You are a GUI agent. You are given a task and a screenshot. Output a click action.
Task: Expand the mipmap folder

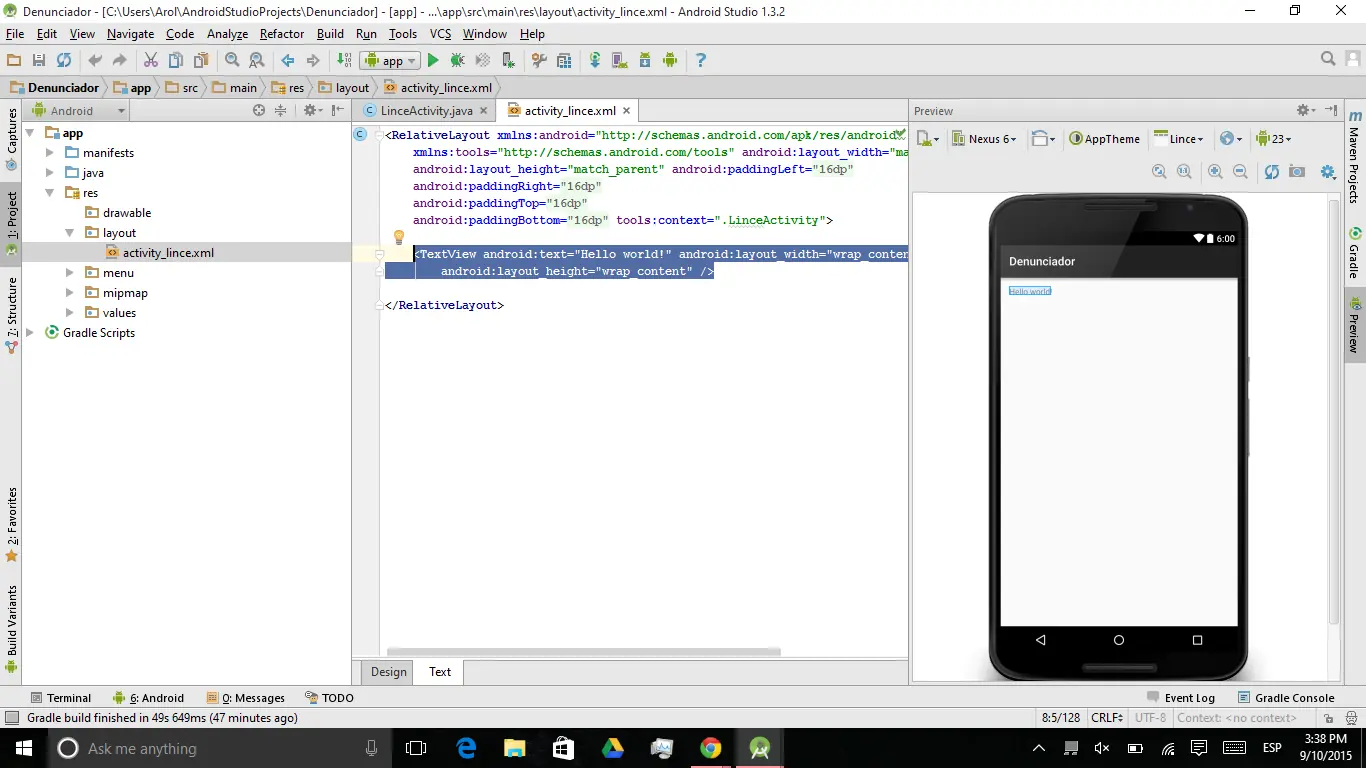click(x=70, y=293)
